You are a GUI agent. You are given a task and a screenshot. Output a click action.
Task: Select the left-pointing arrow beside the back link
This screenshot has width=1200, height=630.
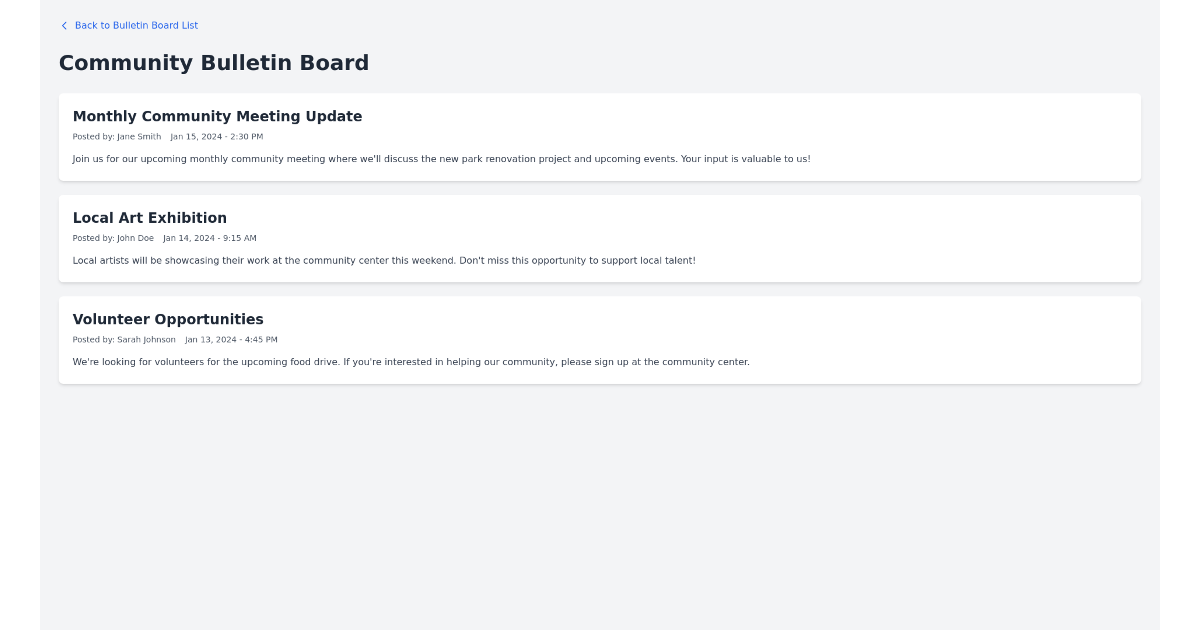tap(64, 25)
